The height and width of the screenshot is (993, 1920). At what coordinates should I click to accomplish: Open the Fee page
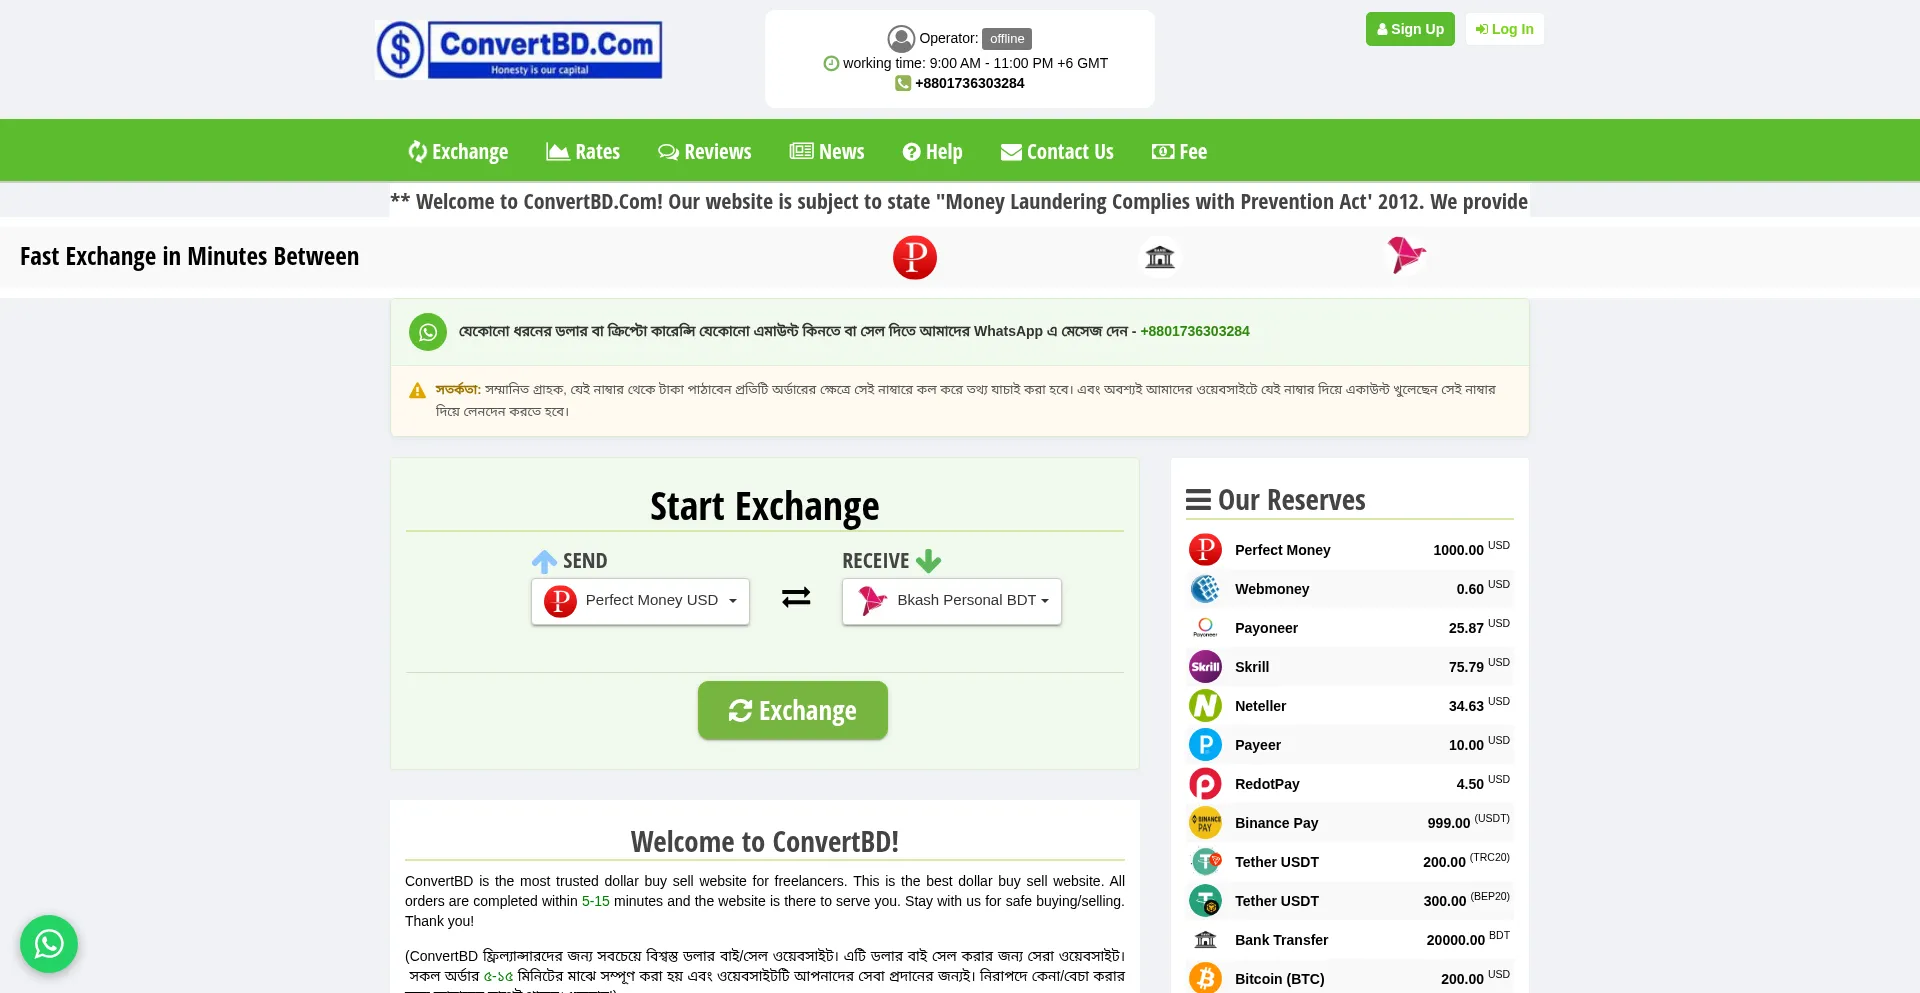point(1179,152)
